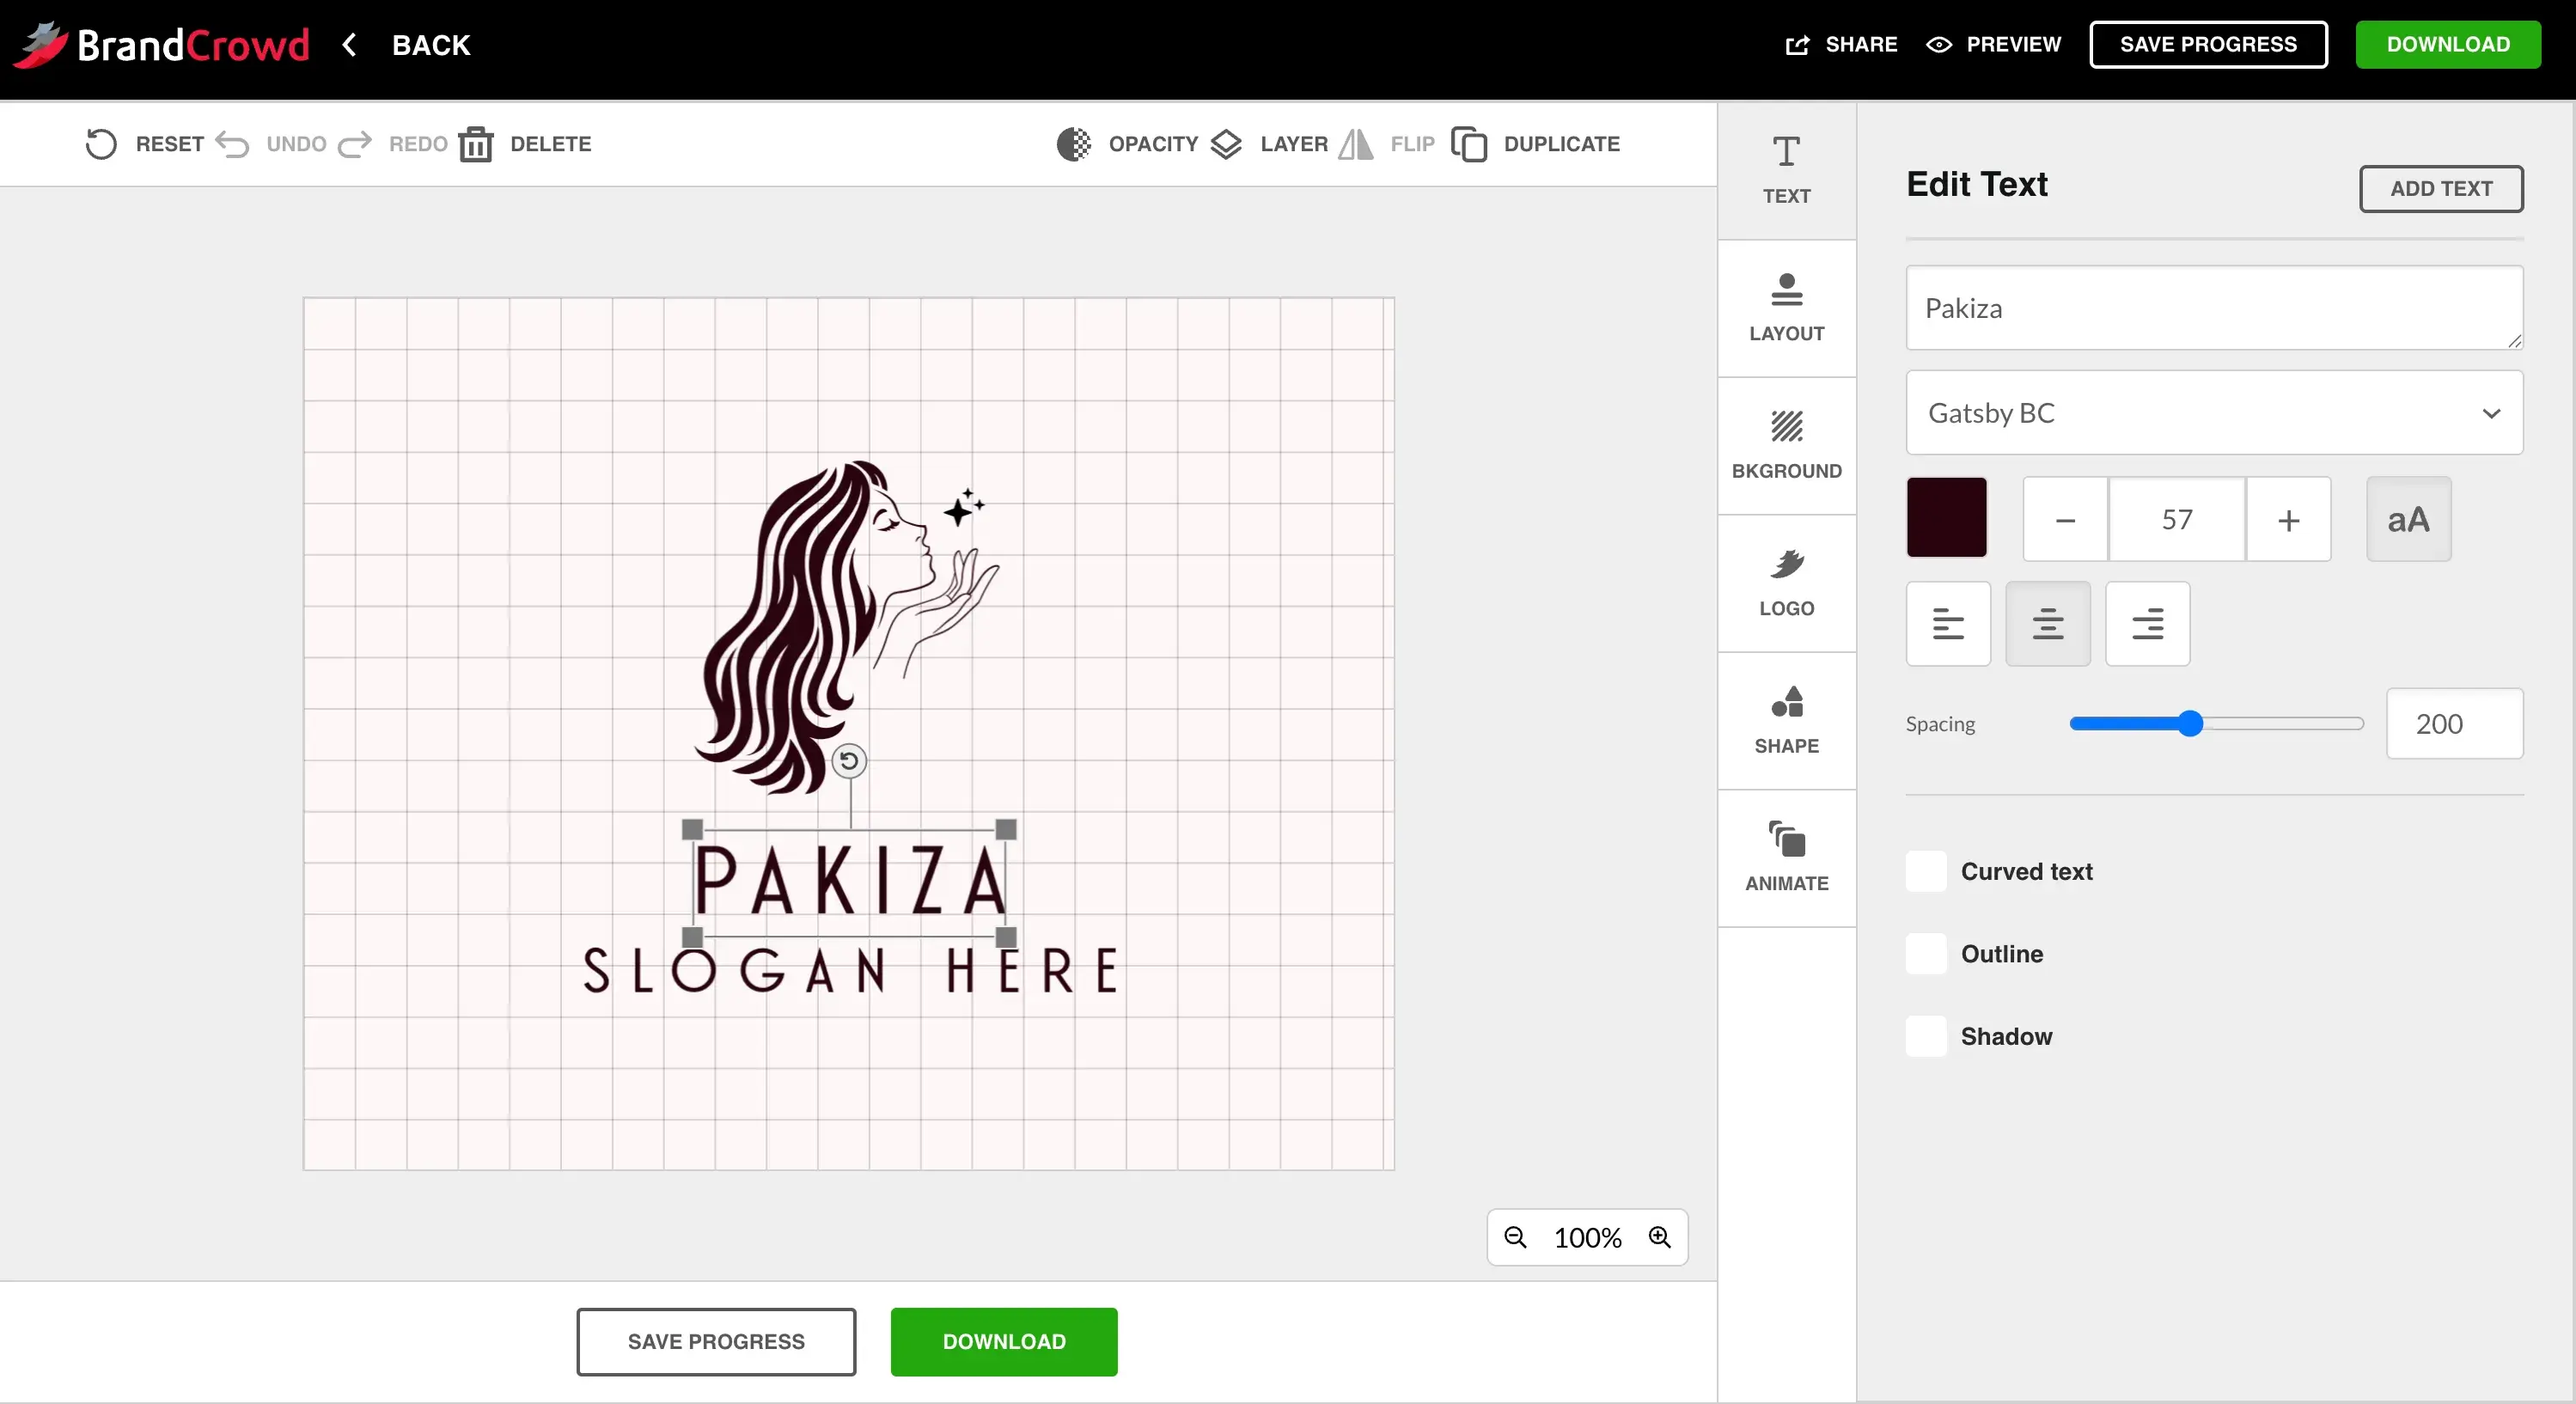Image resolution: width=2576 pixels, height=1404 pixels.
Task: Zoom out of the canvas
Action: 1515,1238
